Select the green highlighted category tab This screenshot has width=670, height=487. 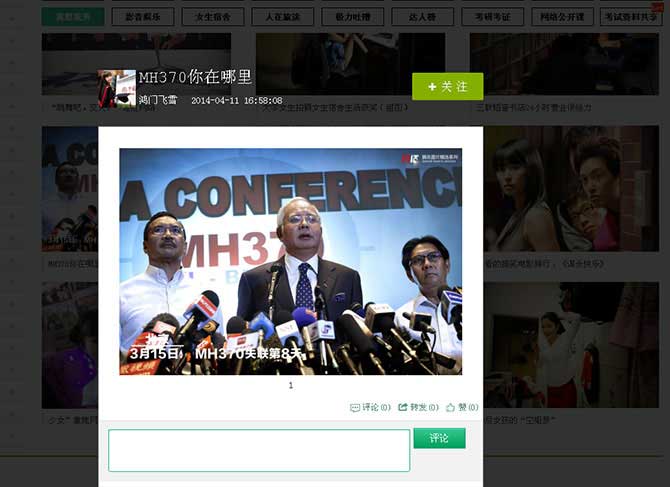(73, 17)
